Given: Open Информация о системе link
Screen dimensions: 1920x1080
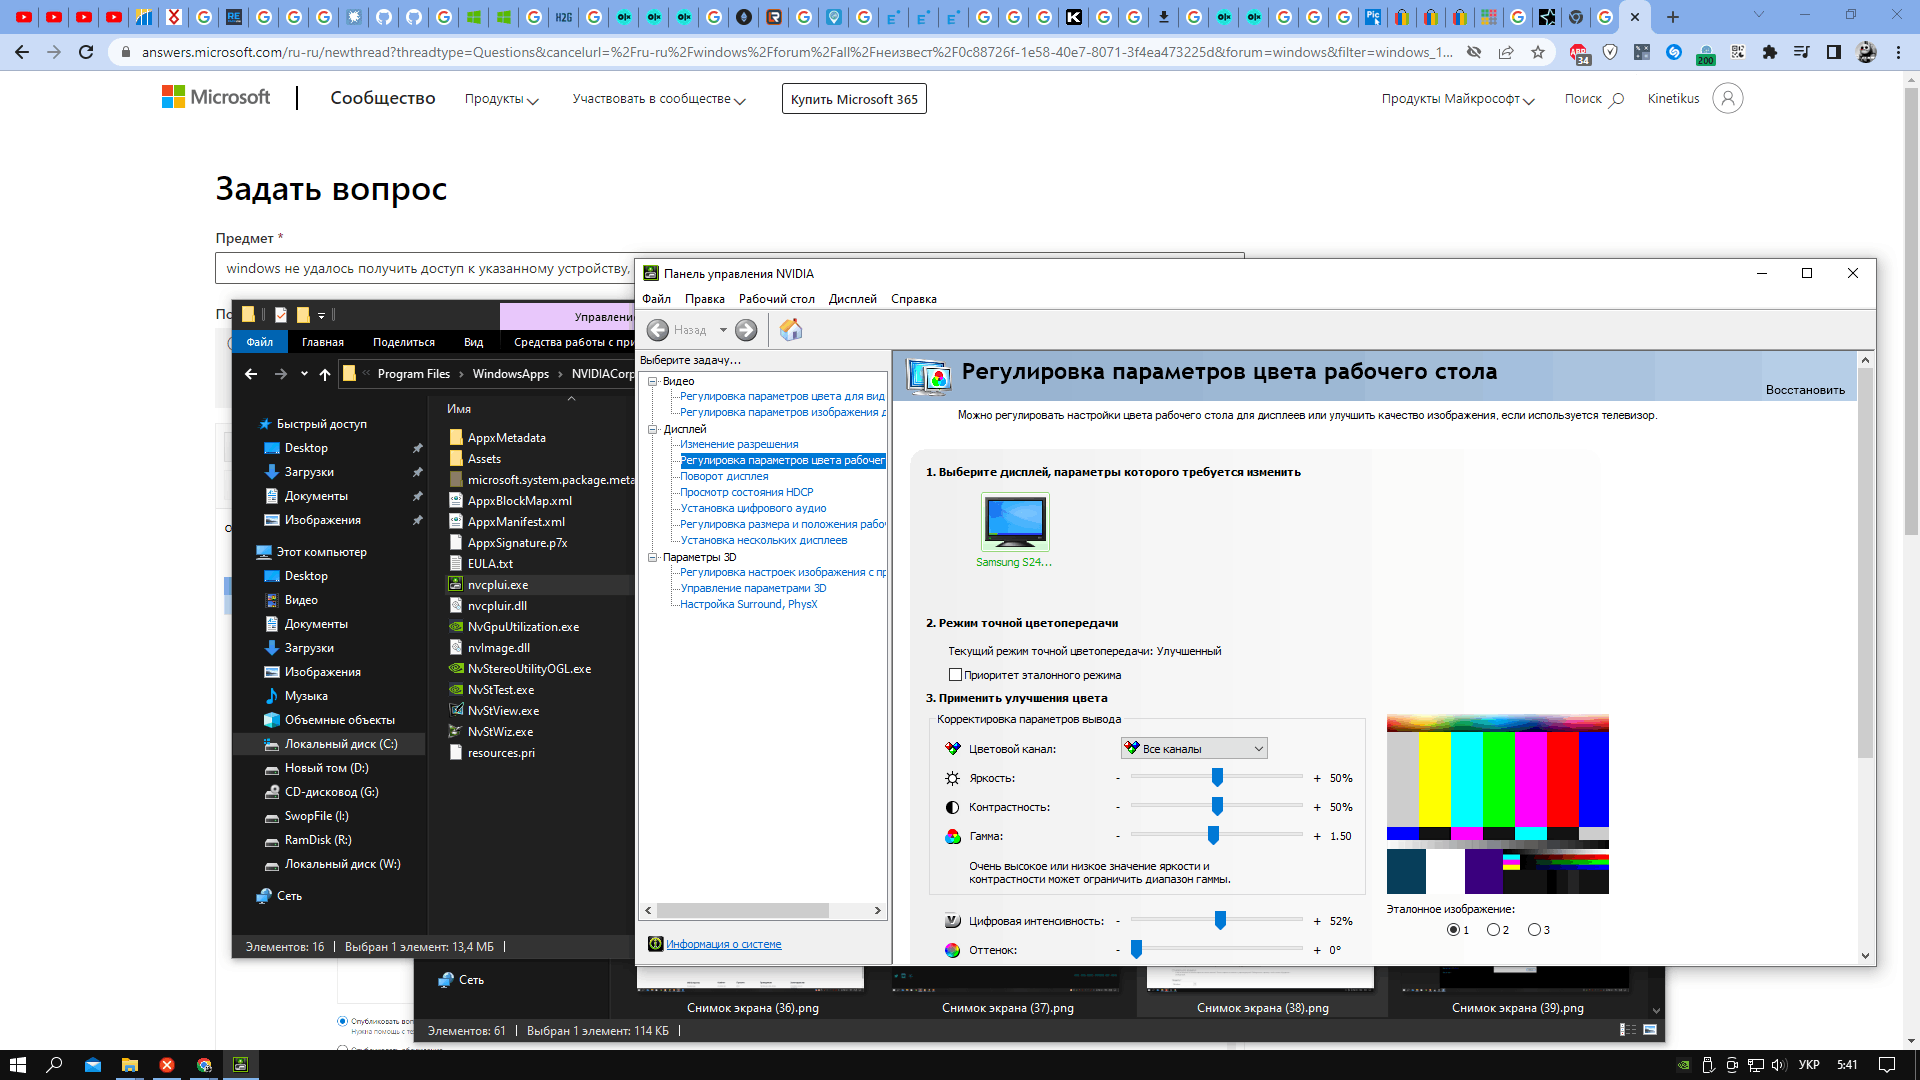Looking at the screenshot, I should pyautogui.click(x=724, y=944).
